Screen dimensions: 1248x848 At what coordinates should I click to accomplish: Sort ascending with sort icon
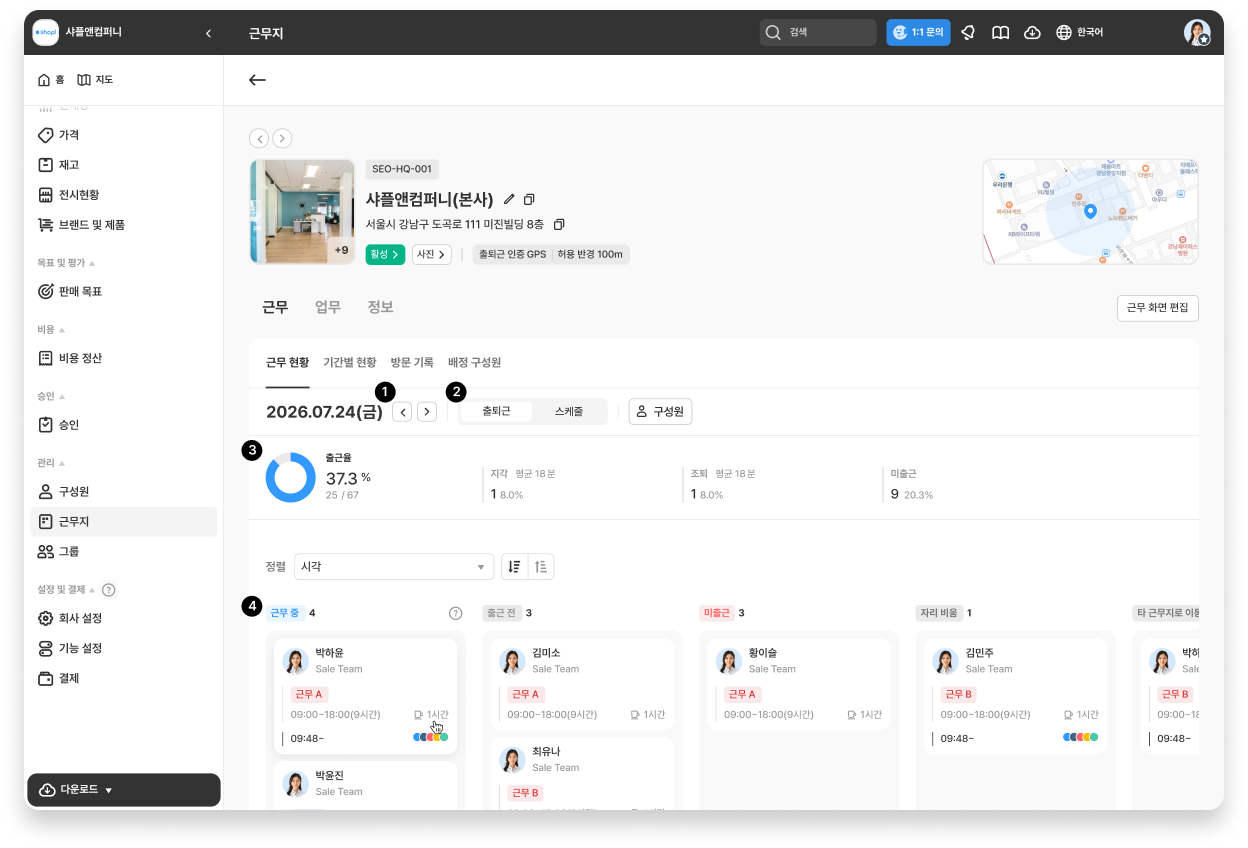tap(541, 567)
